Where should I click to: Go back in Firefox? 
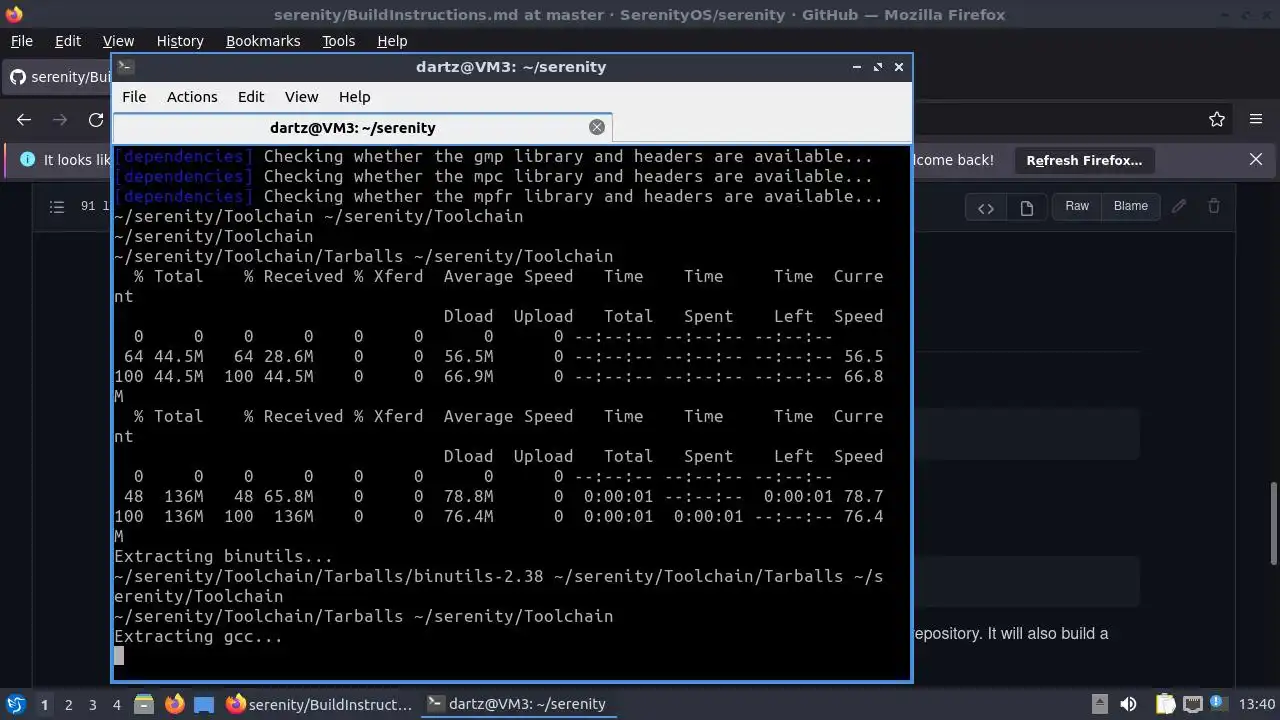(x=24, y=119)
